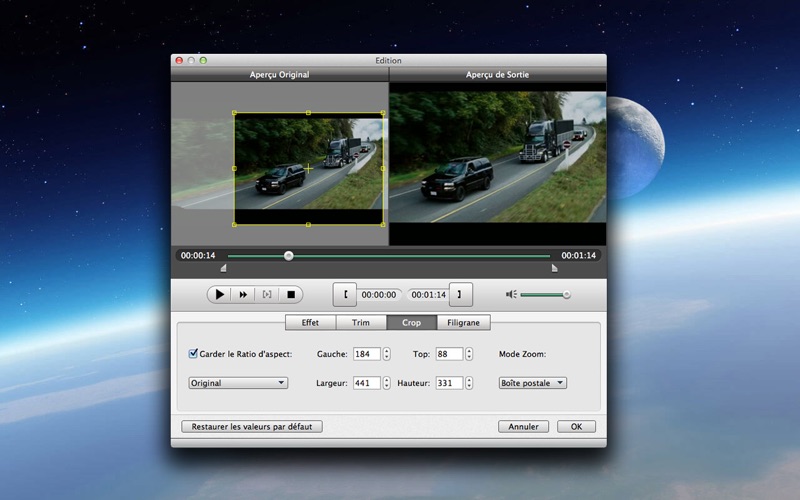This screenshot has height=500, width=800.
Task: Switch to the Effet tab
Action: (310, 323)
